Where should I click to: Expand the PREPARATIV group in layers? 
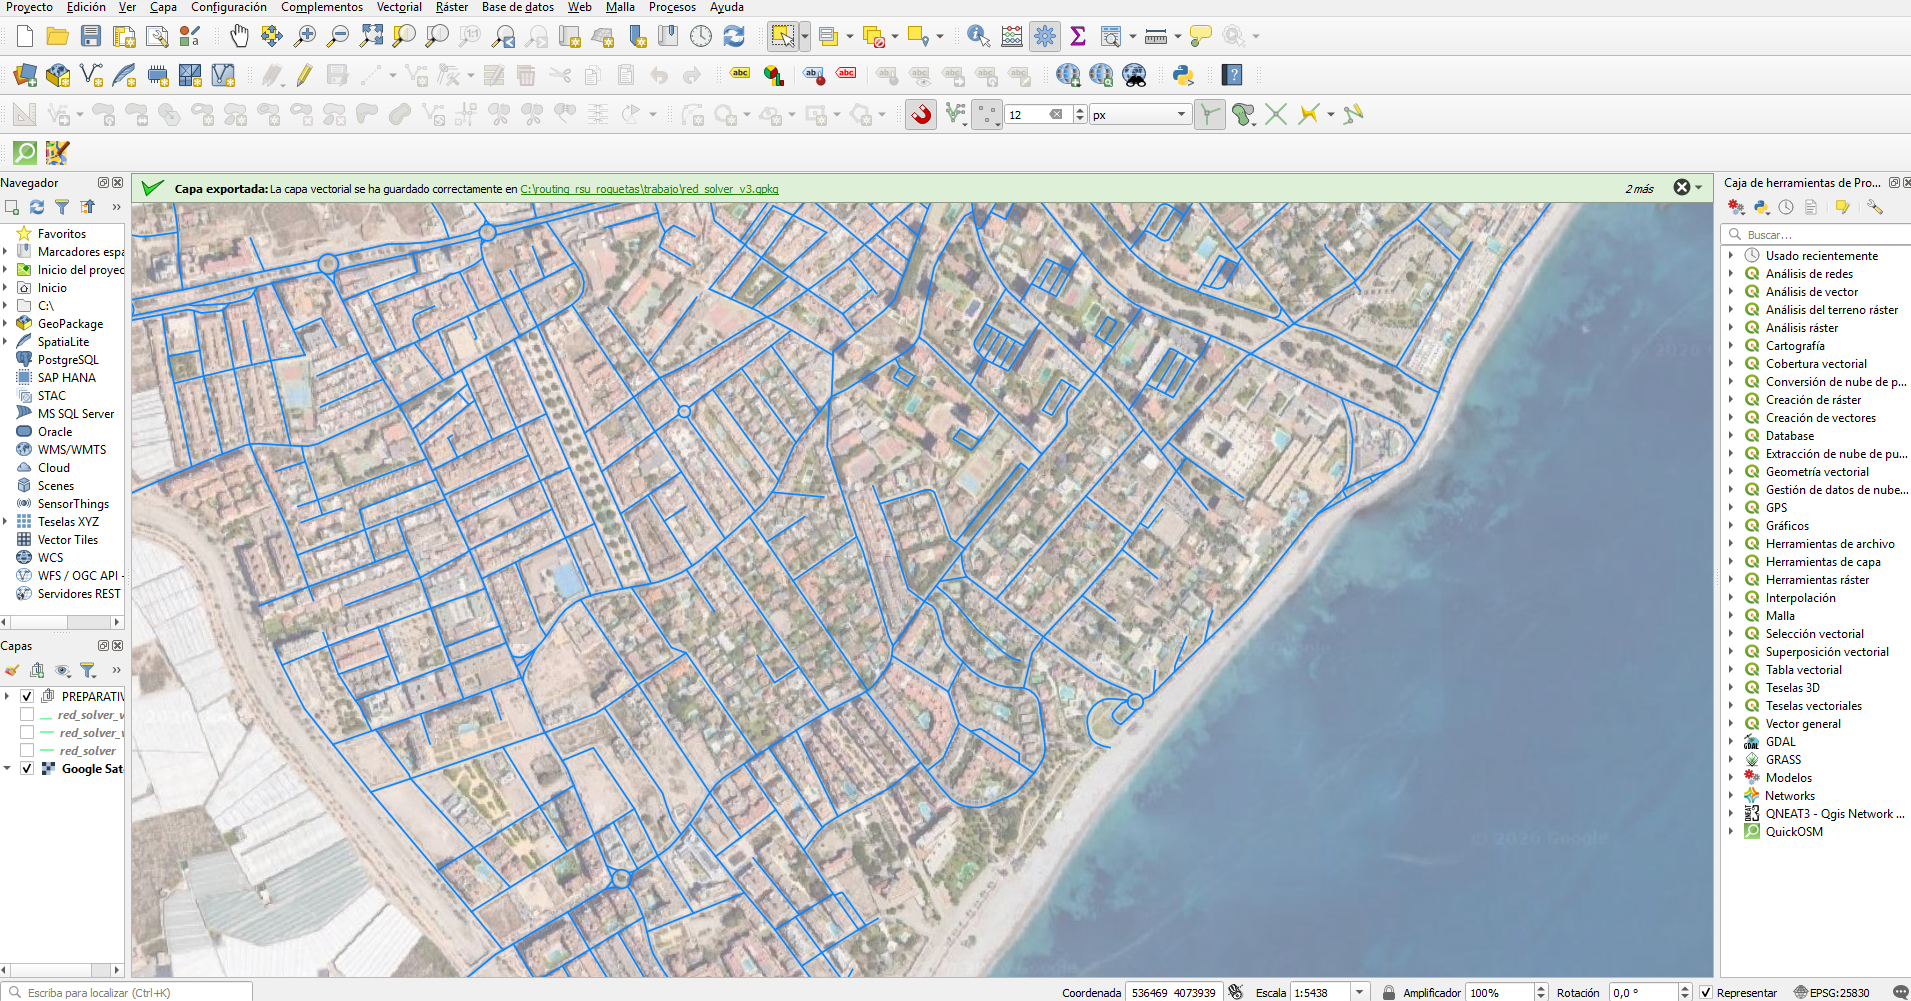coord(7,696)
